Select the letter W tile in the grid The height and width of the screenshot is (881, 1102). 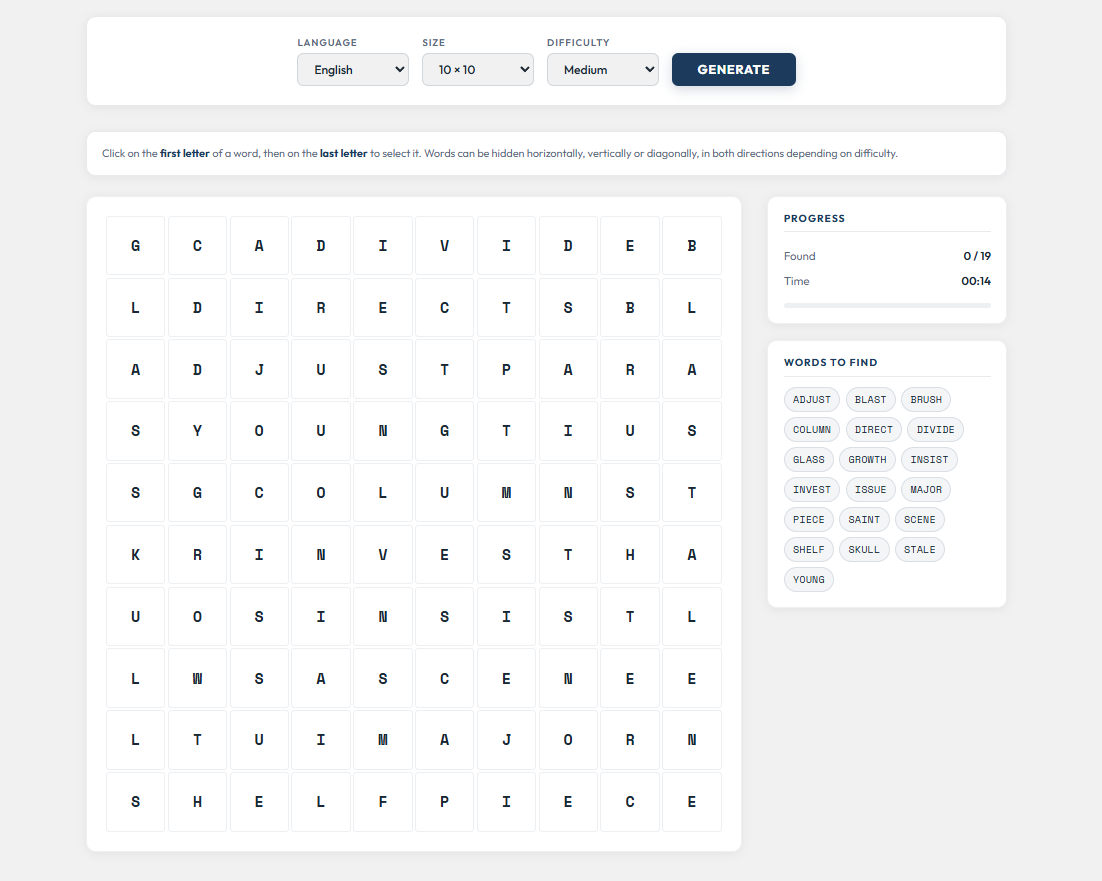coord(197,678)
